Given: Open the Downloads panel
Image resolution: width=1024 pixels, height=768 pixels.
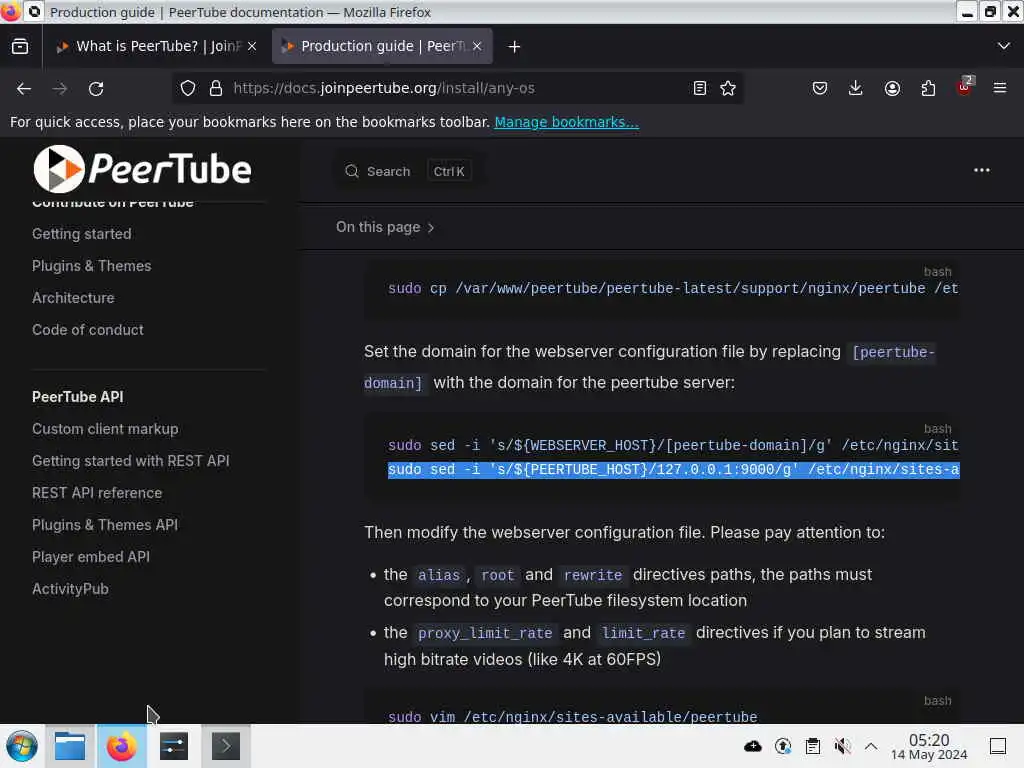Looking at the screenshot, I should click(x=856, y=88).
